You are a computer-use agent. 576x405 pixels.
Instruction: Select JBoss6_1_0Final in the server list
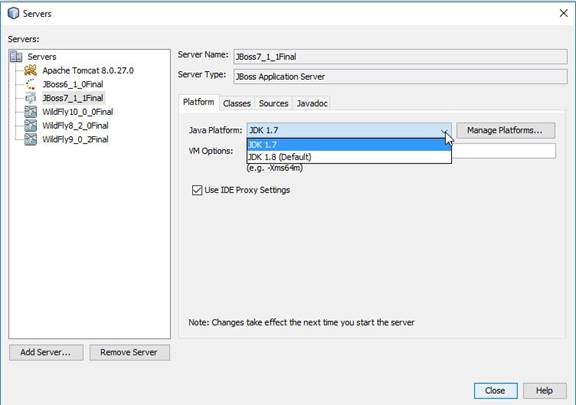(73, 84)
